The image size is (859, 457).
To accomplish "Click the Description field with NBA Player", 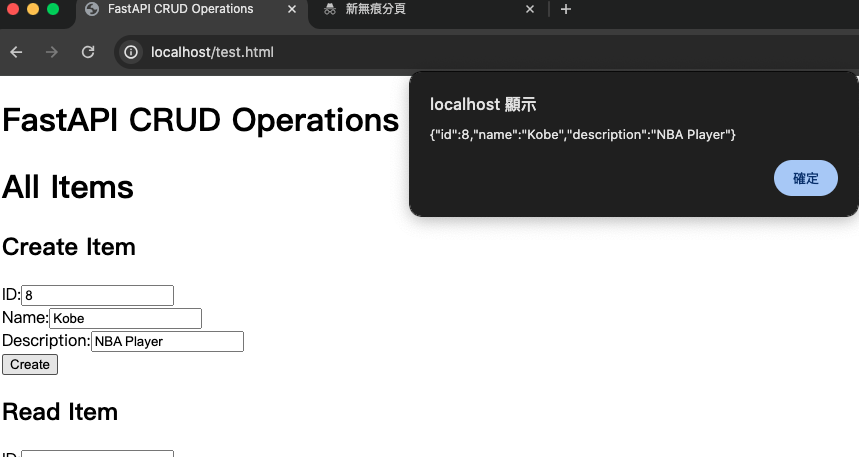I will (x=167, y=341).
